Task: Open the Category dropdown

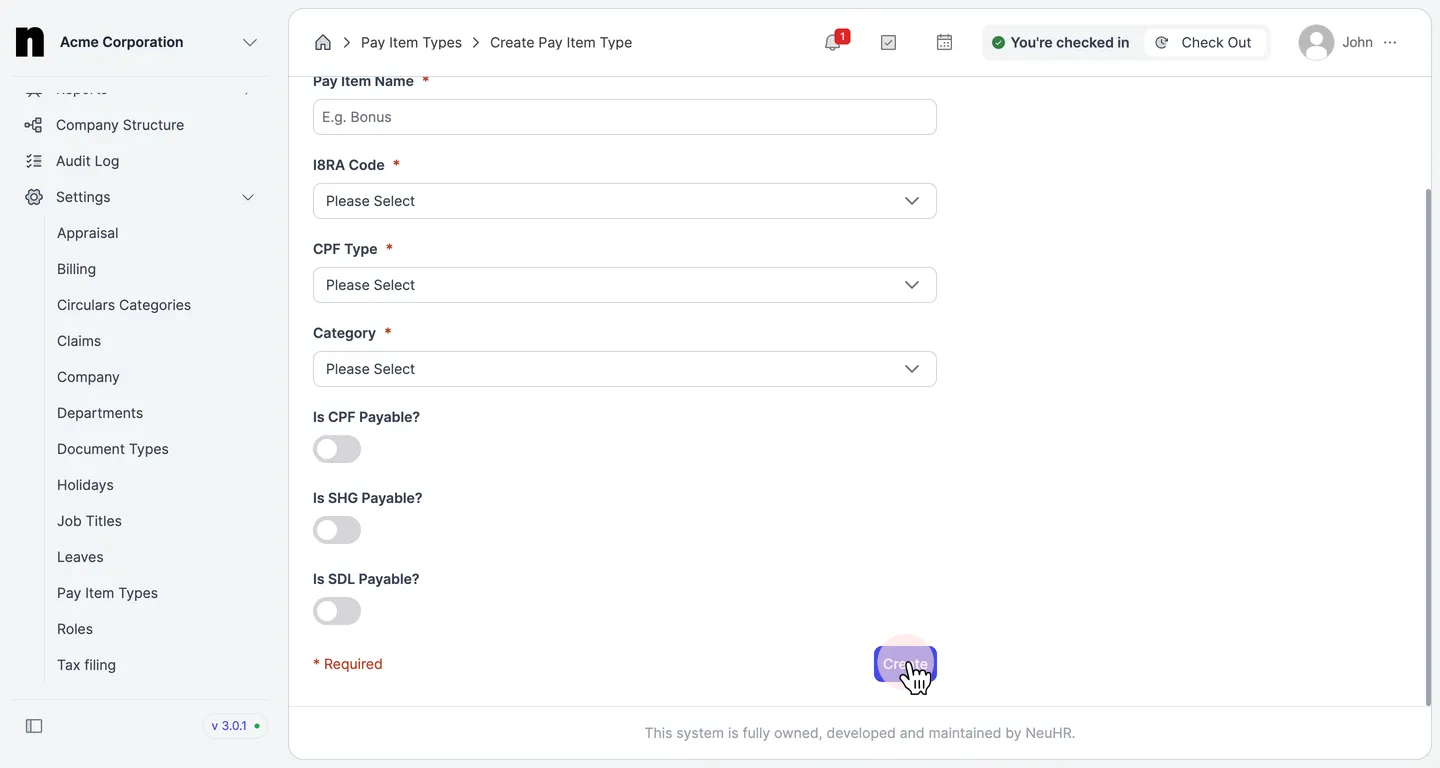Action: click(625, 369)
